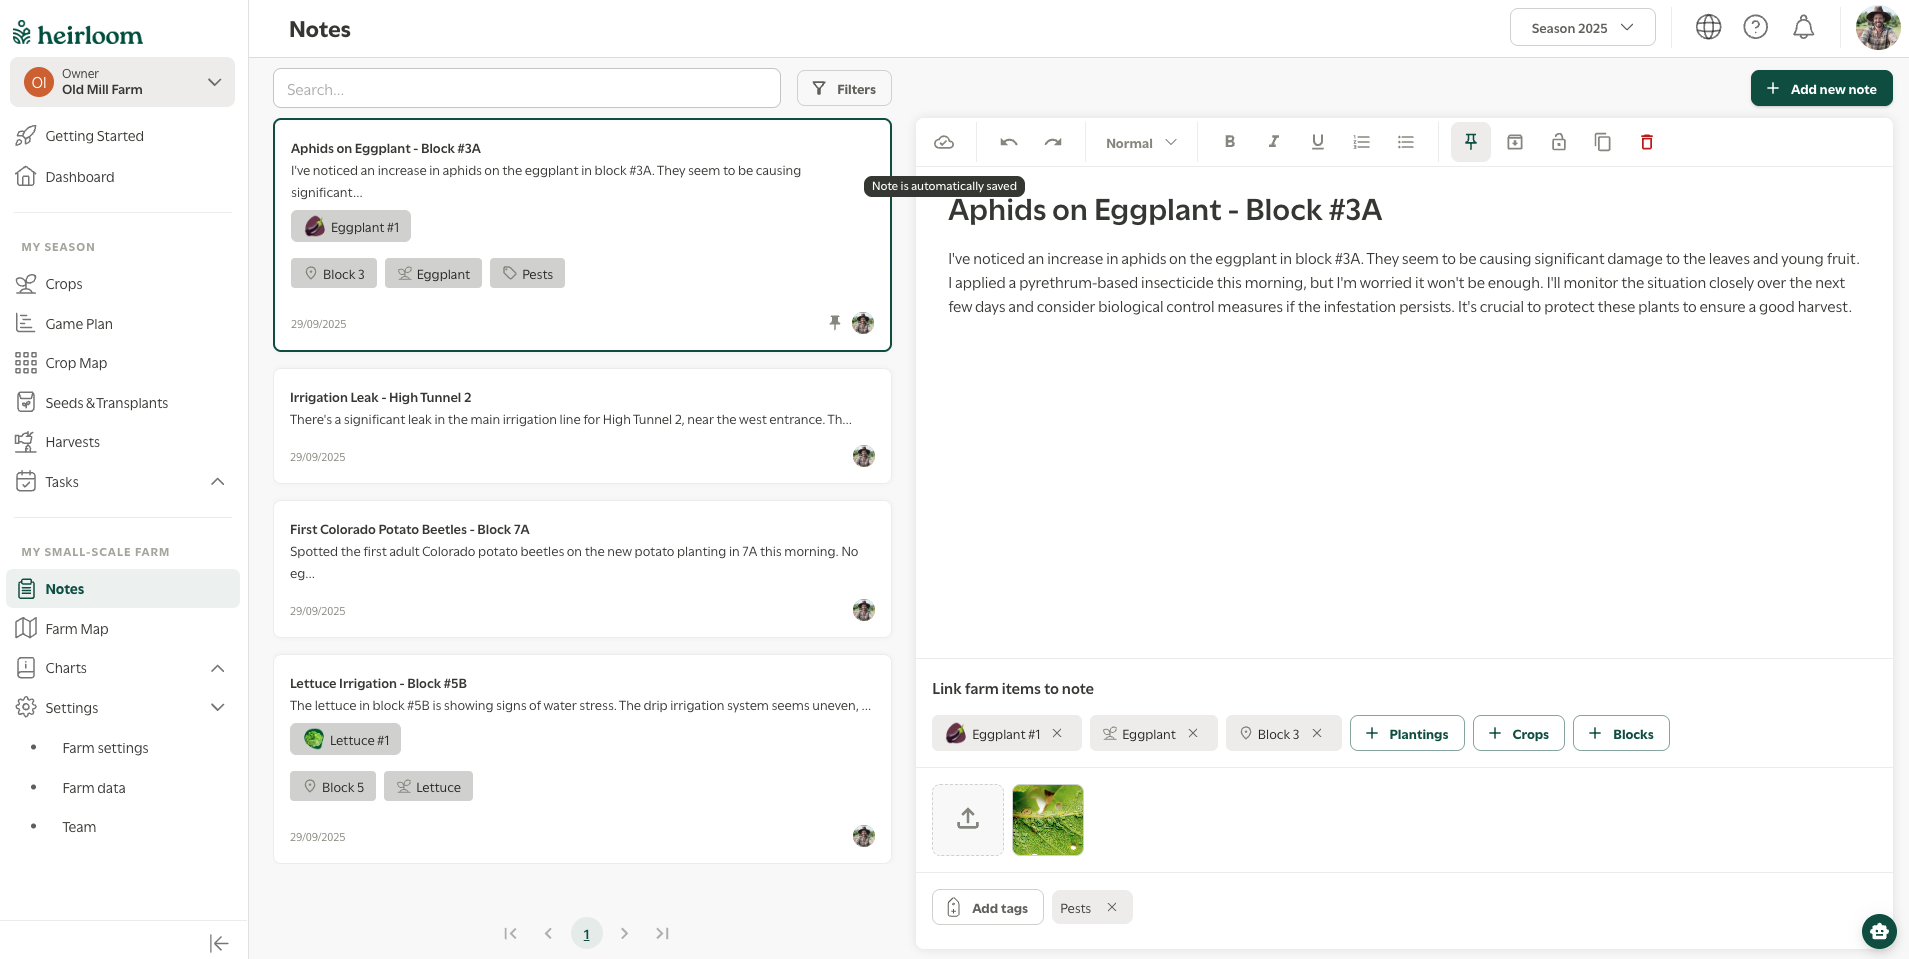Click the undo arrow in note toolbar
This screenshot has height=959, width=1909.
click(x=1008, y=143)
